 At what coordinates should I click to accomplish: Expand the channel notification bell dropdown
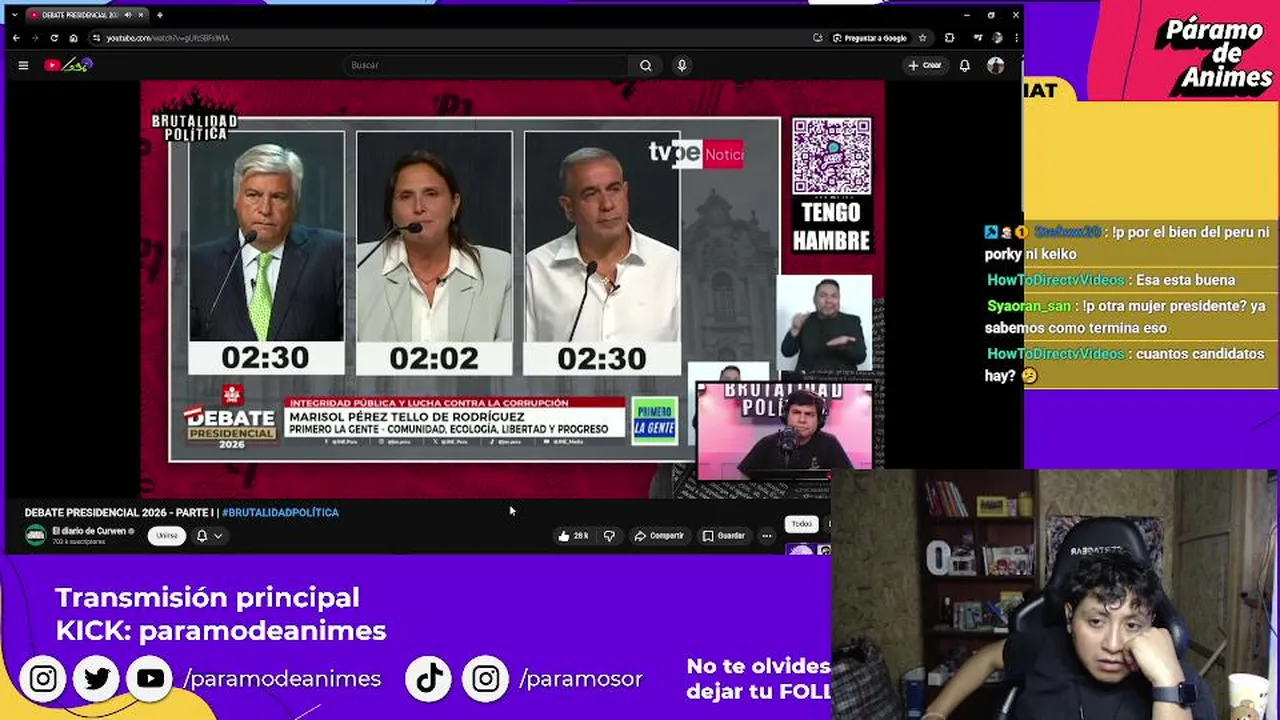(208, 536)
